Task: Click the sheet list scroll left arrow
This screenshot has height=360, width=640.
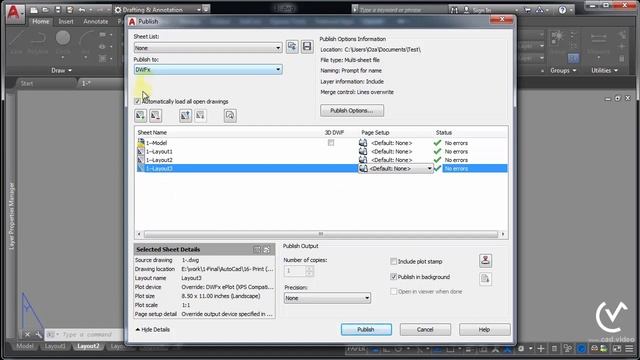Action: pyautogui.click(x=139, y=234)
